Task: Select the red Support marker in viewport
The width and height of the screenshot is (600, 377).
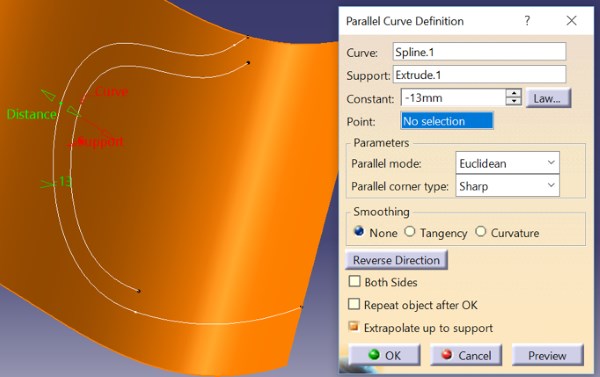Action: [x=81, y=142]
